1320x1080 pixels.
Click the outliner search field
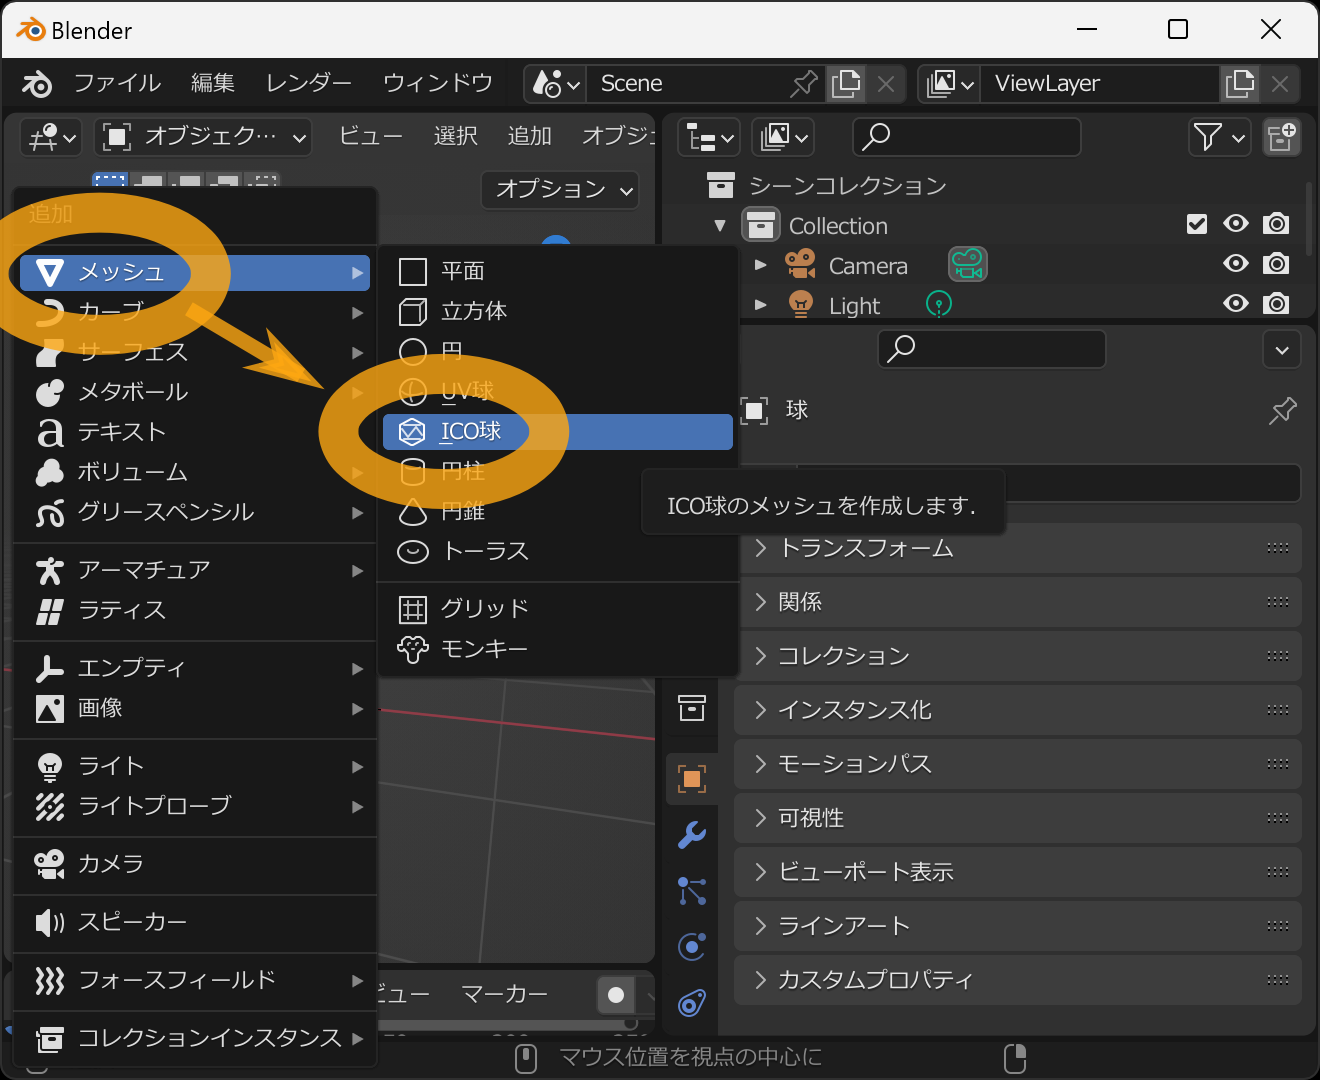point(967,137)
